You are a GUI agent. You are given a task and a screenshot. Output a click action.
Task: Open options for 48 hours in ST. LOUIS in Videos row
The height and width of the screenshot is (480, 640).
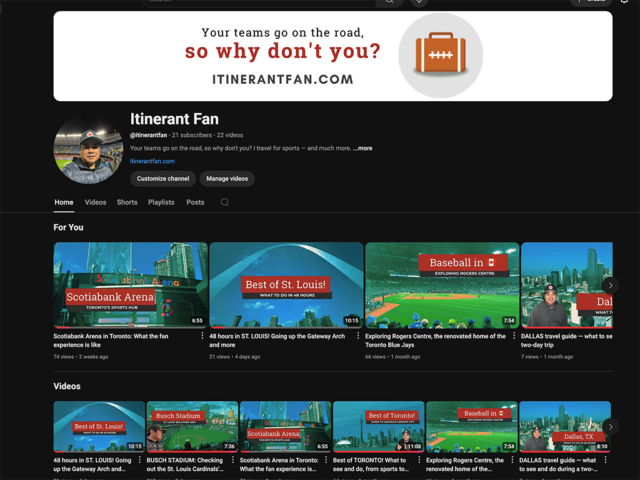coord(140,460)
